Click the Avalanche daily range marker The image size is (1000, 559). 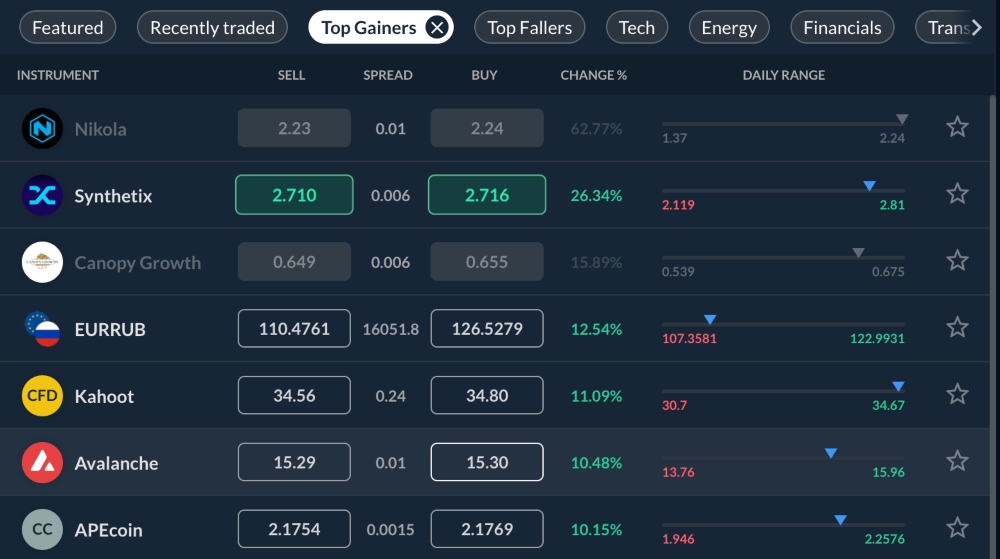point(830,453)
